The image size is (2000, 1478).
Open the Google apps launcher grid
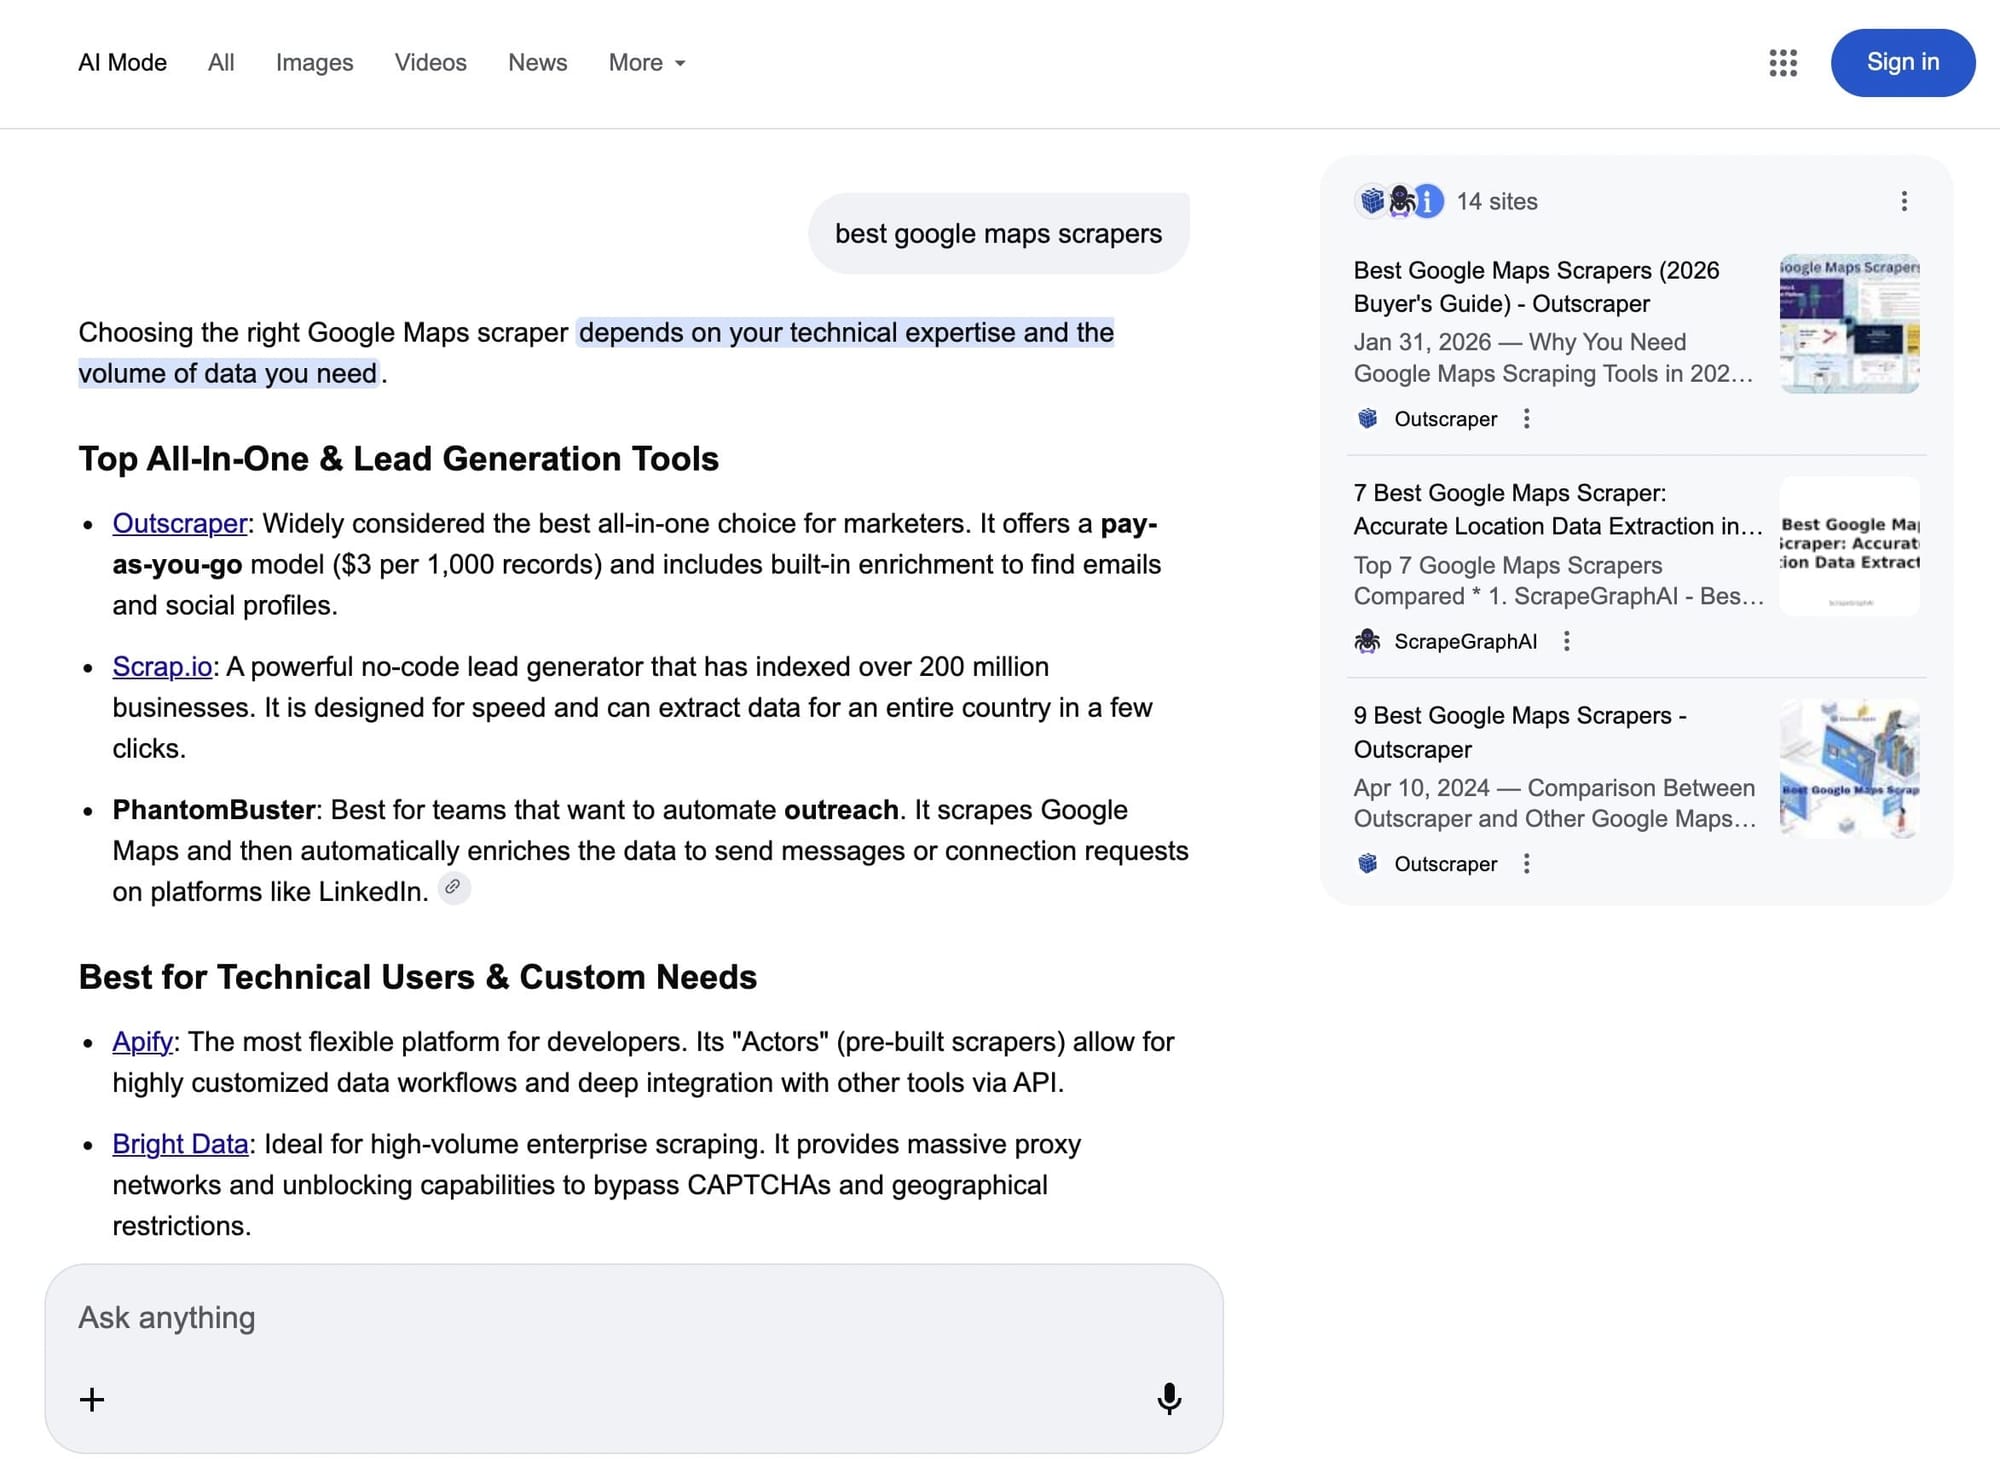click(1783, 63)
